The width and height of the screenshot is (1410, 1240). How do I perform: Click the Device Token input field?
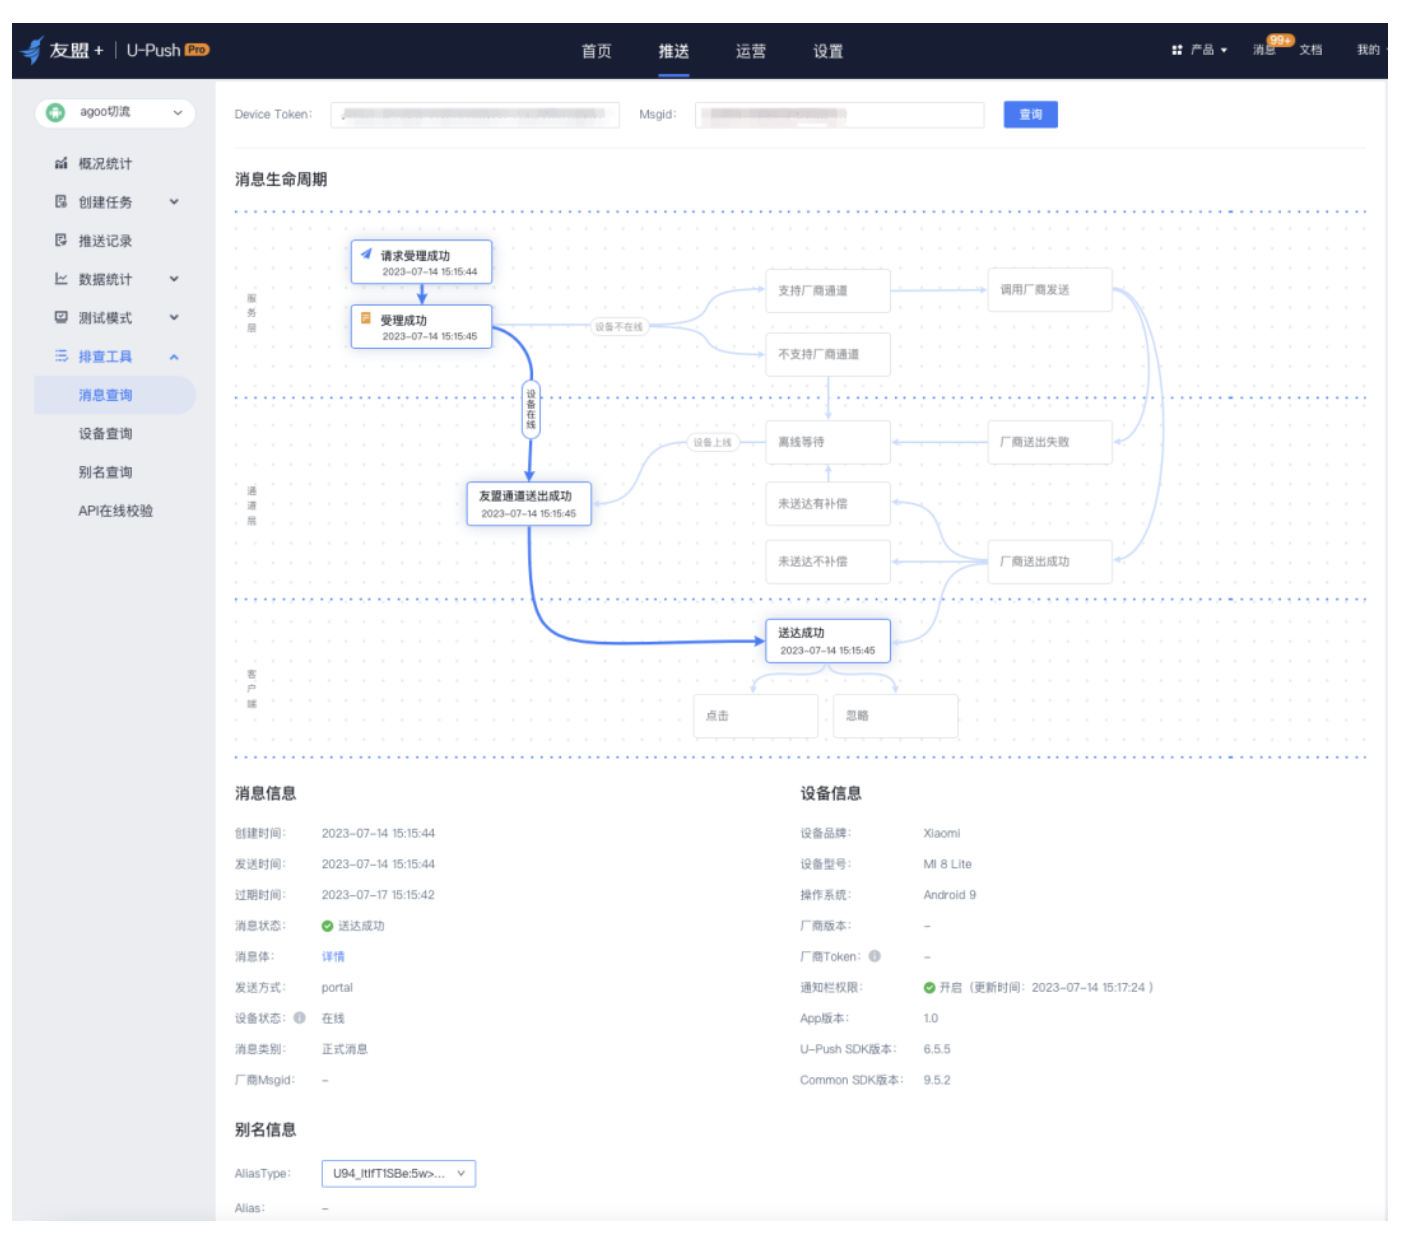(475, 115)
